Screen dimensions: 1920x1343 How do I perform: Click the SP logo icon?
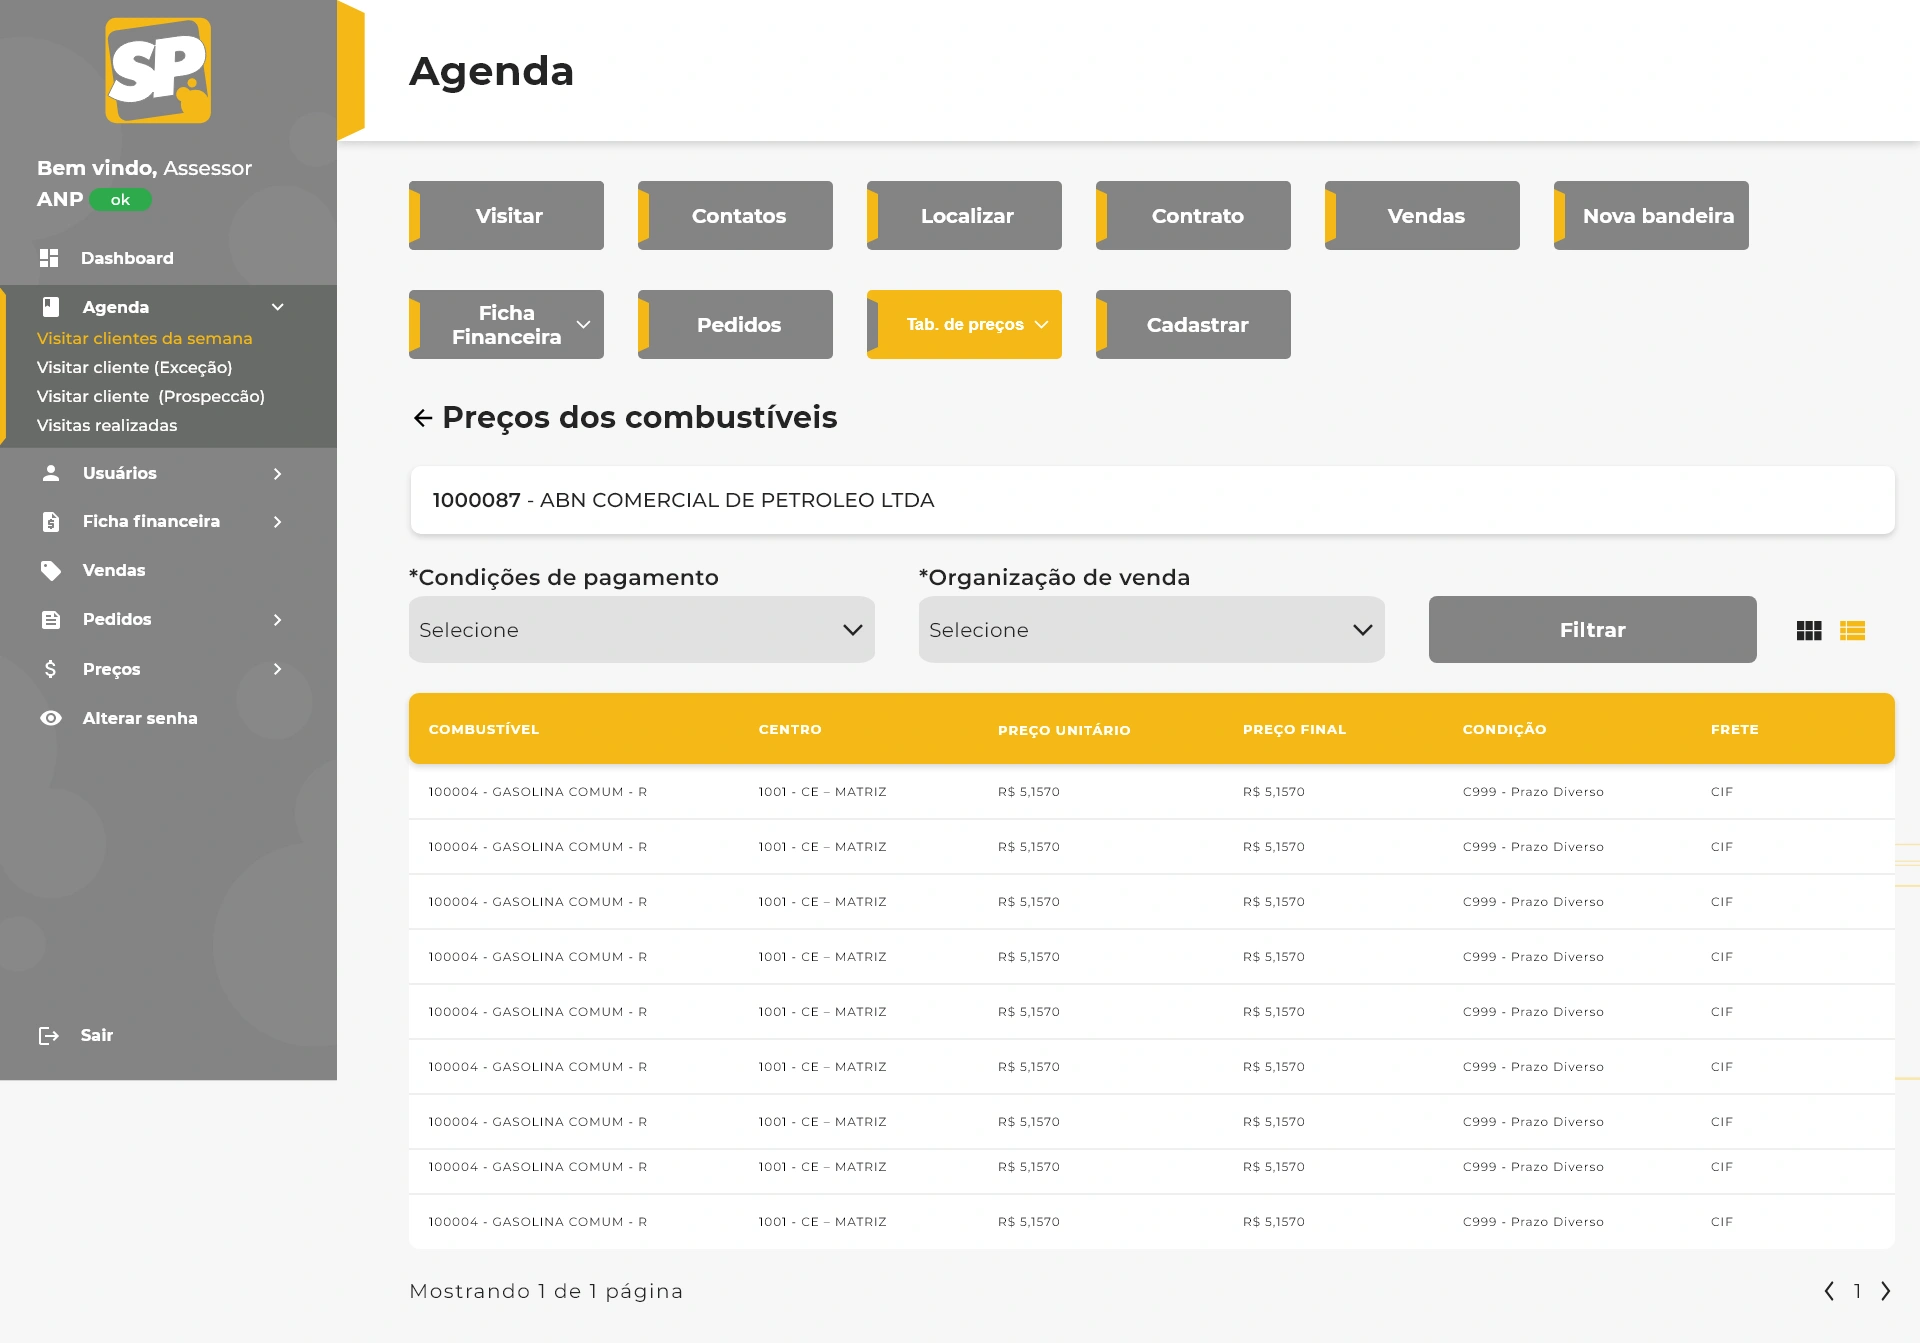point(158,70)
